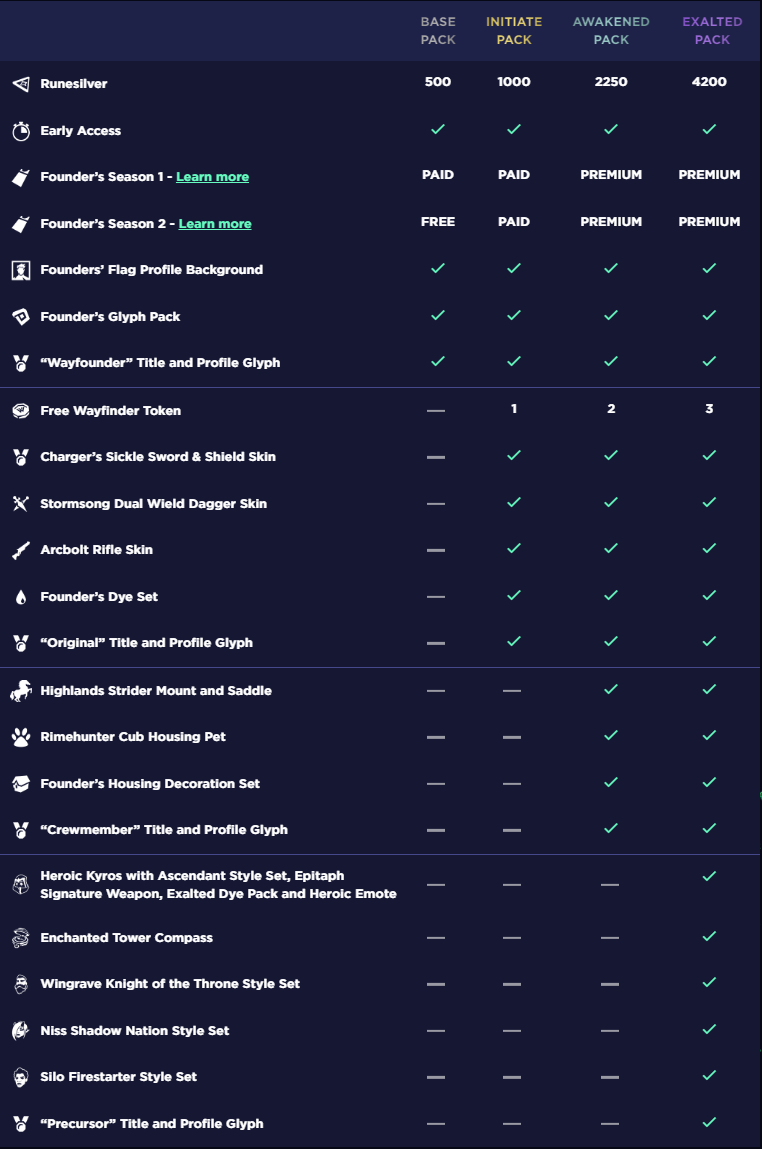Viewport: 762px width, 1149px height.
Task: Click the Enchanted Tower Compass icon
Action: point(21,937)
